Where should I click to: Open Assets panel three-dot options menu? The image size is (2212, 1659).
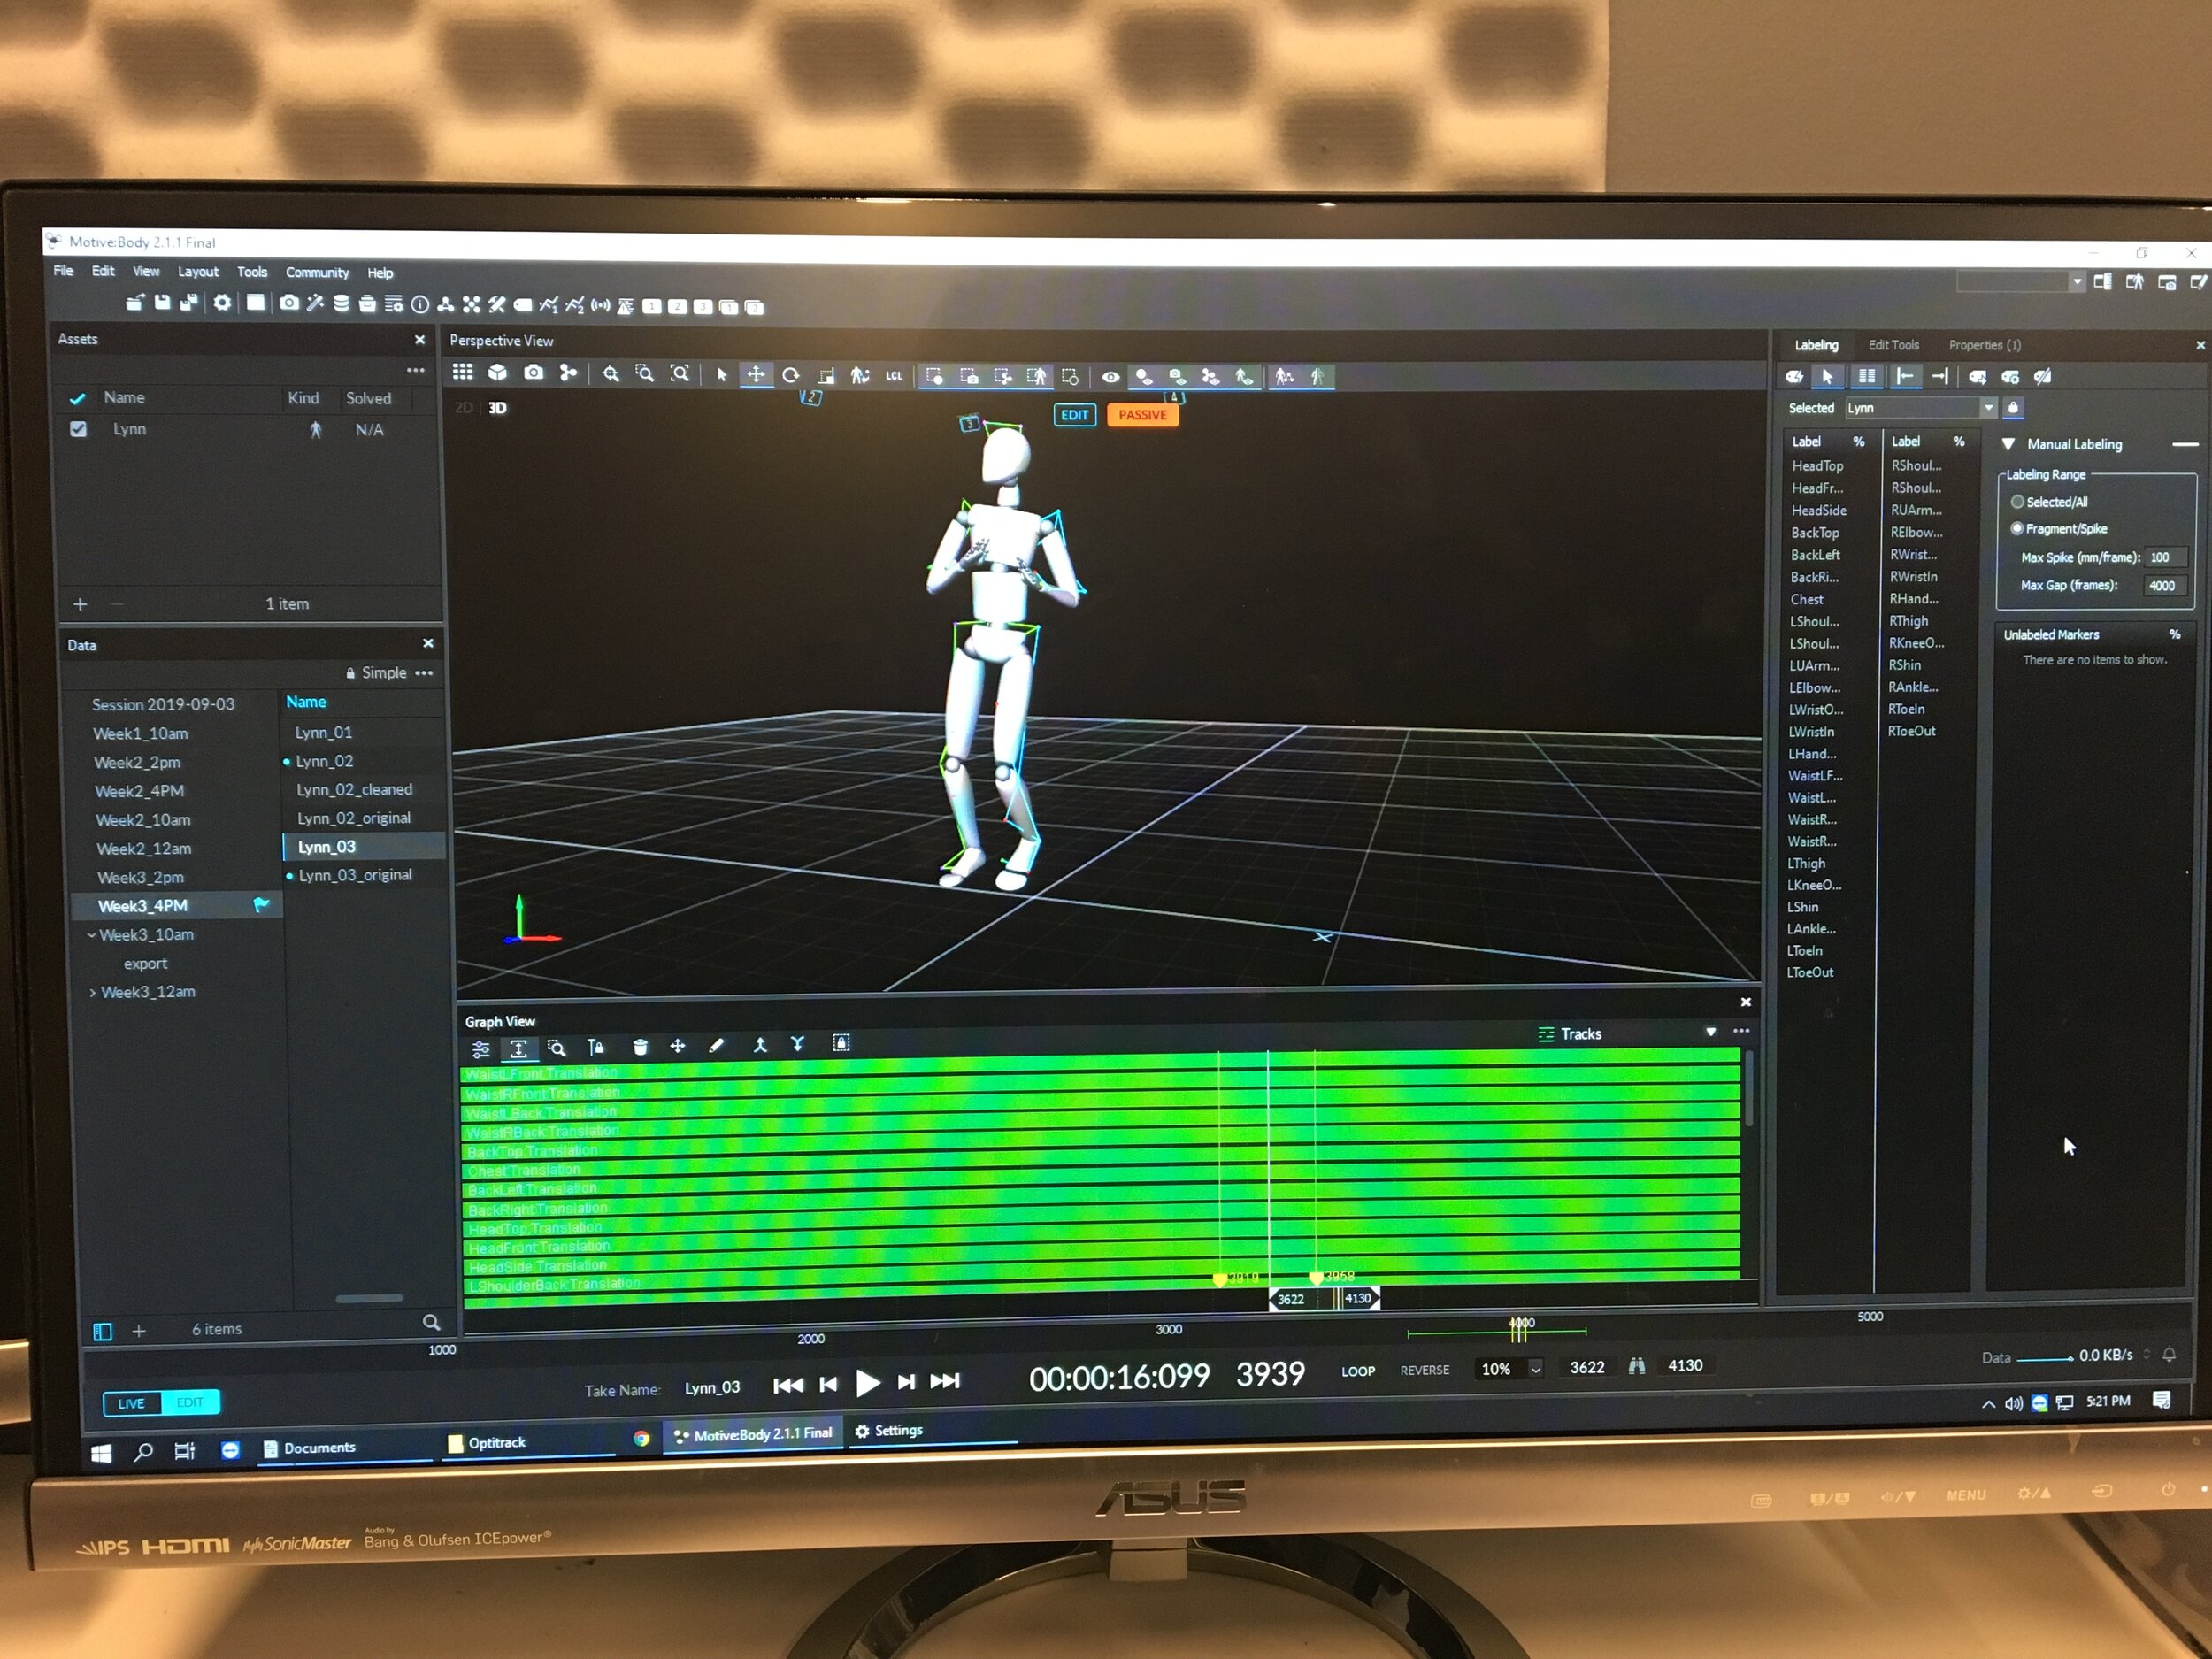(x=415, y=370)
